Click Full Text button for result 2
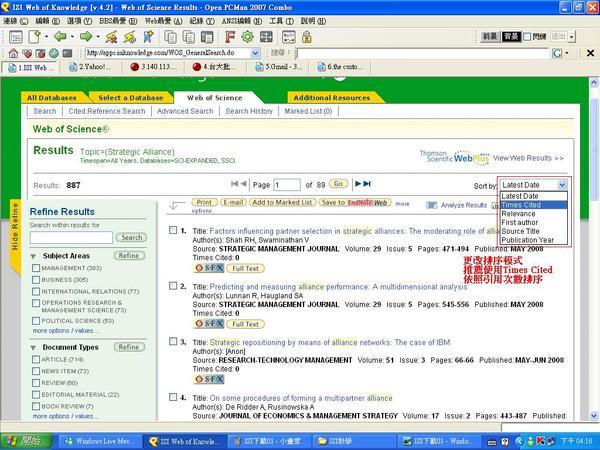The width and height of the screenshot is (600, 450). [245, 324]
